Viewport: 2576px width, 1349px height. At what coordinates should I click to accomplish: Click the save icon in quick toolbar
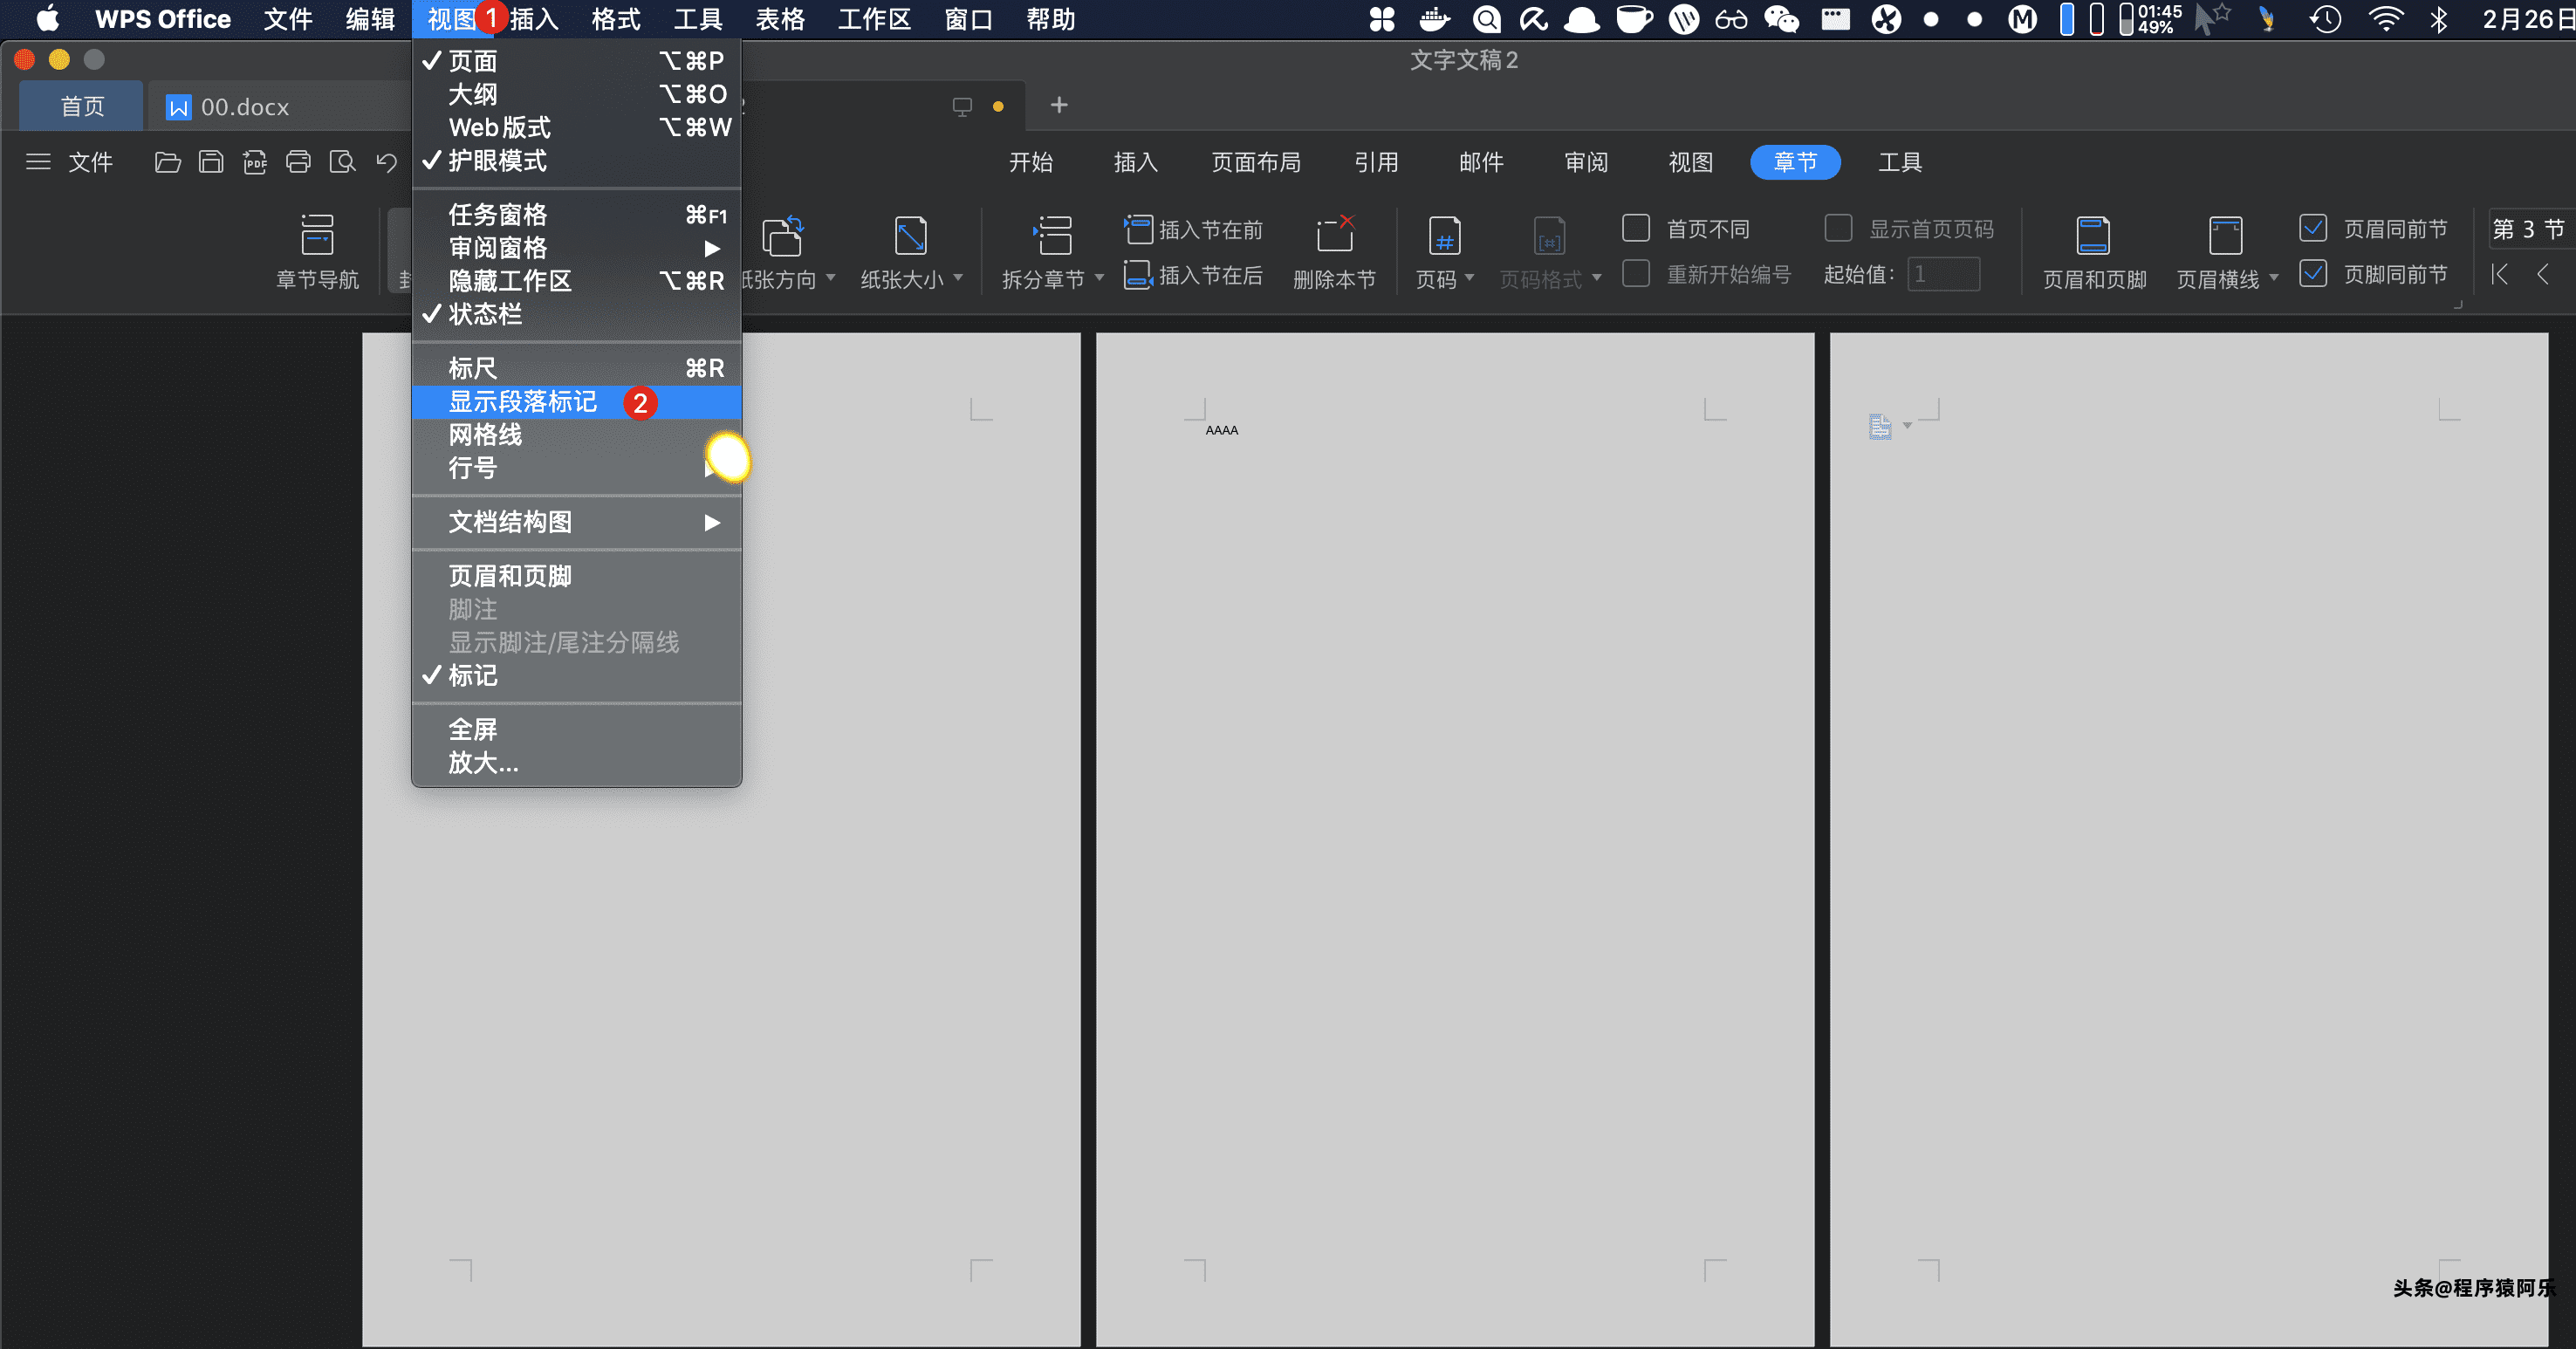[x=211, y=162]
